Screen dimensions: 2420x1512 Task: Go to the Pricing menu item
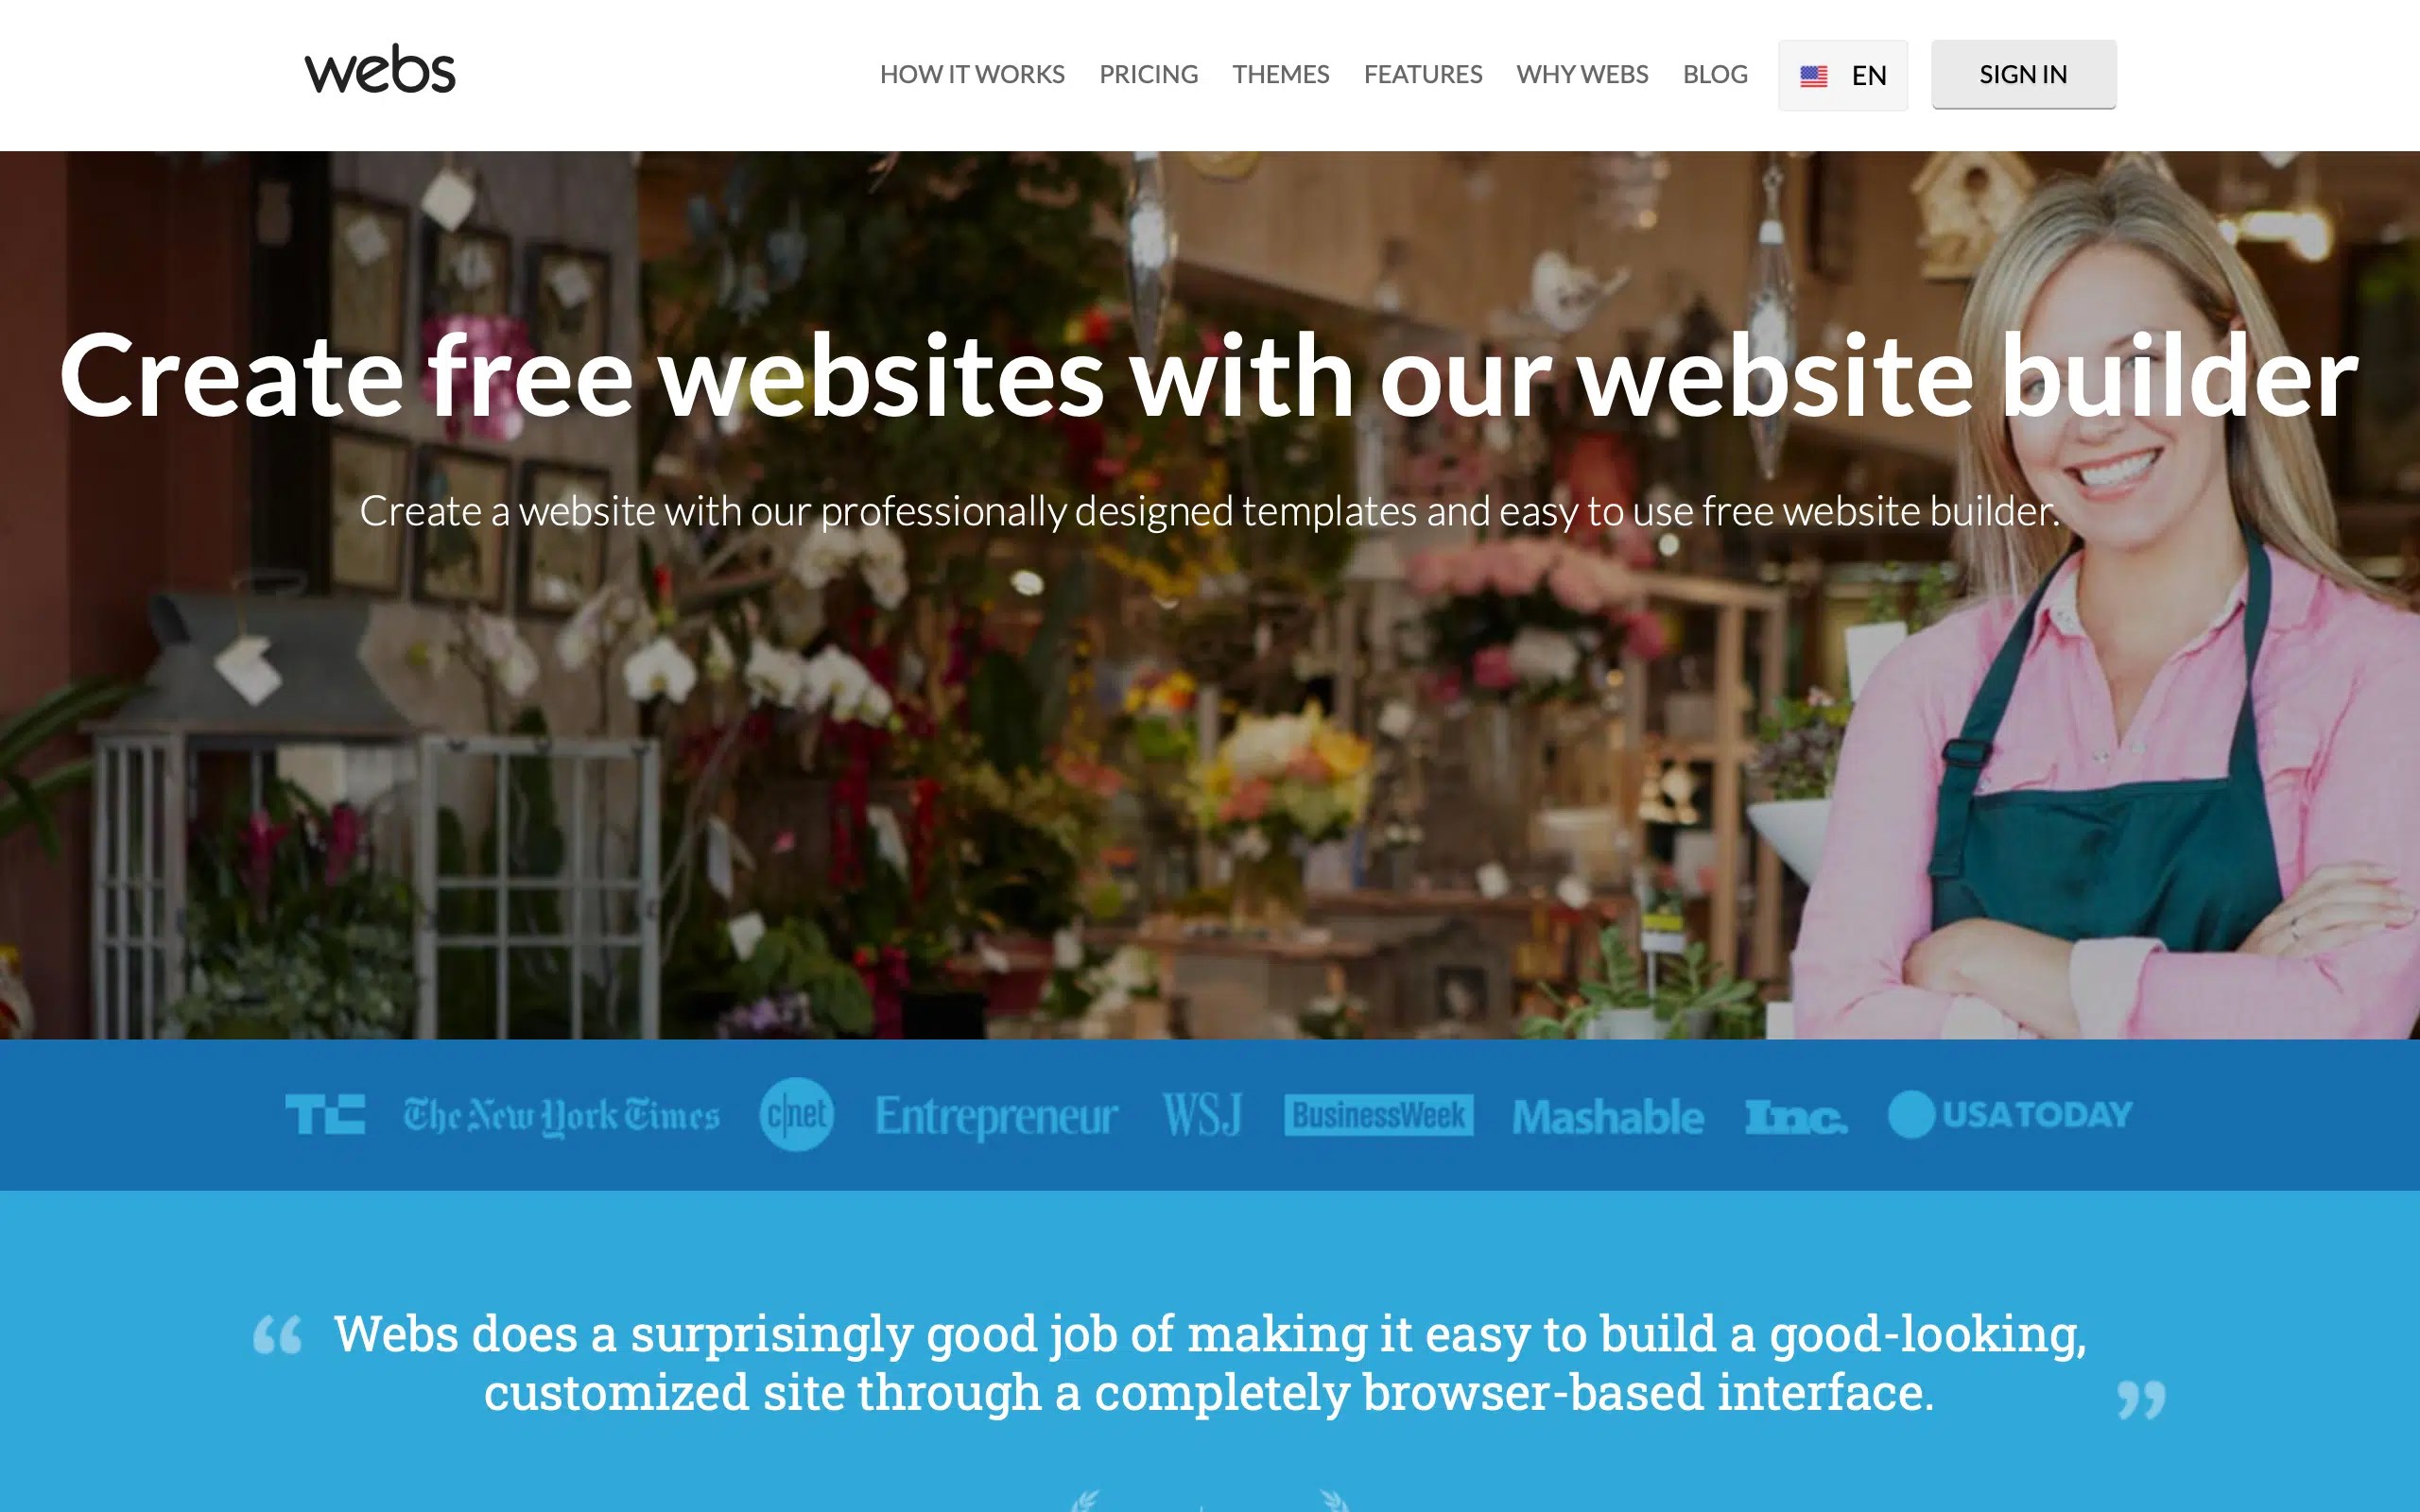1148,74
